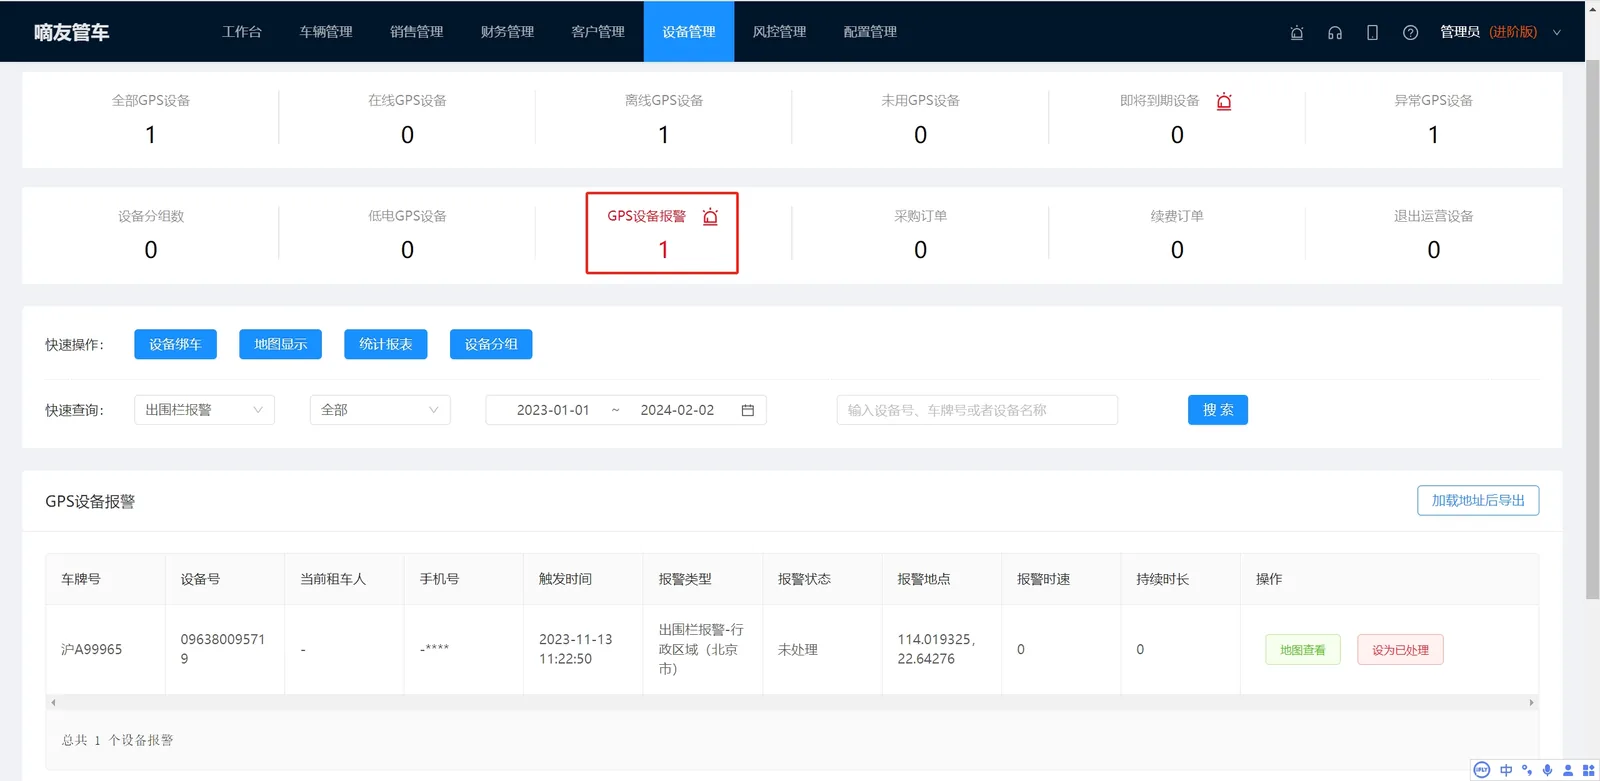Open the calendar icon in date range
The width and height of the screenshot is (1600, 781).
(747, 410)
